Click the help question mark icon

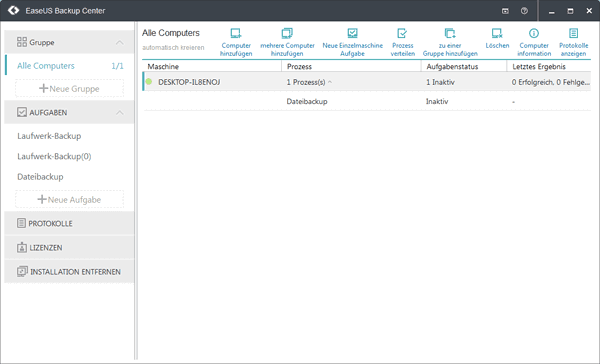click(524, 11)
